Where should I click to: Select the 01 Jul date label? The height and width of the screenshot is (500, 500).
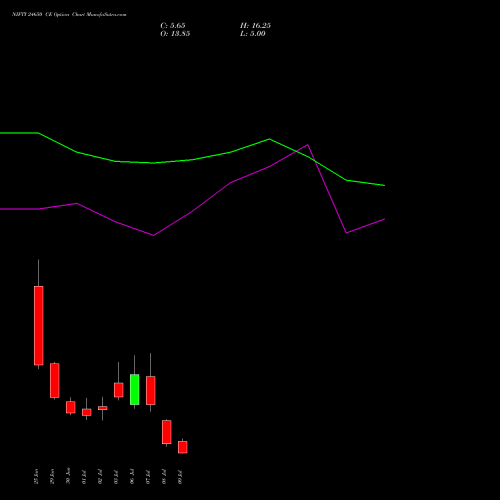coord(84,477)
